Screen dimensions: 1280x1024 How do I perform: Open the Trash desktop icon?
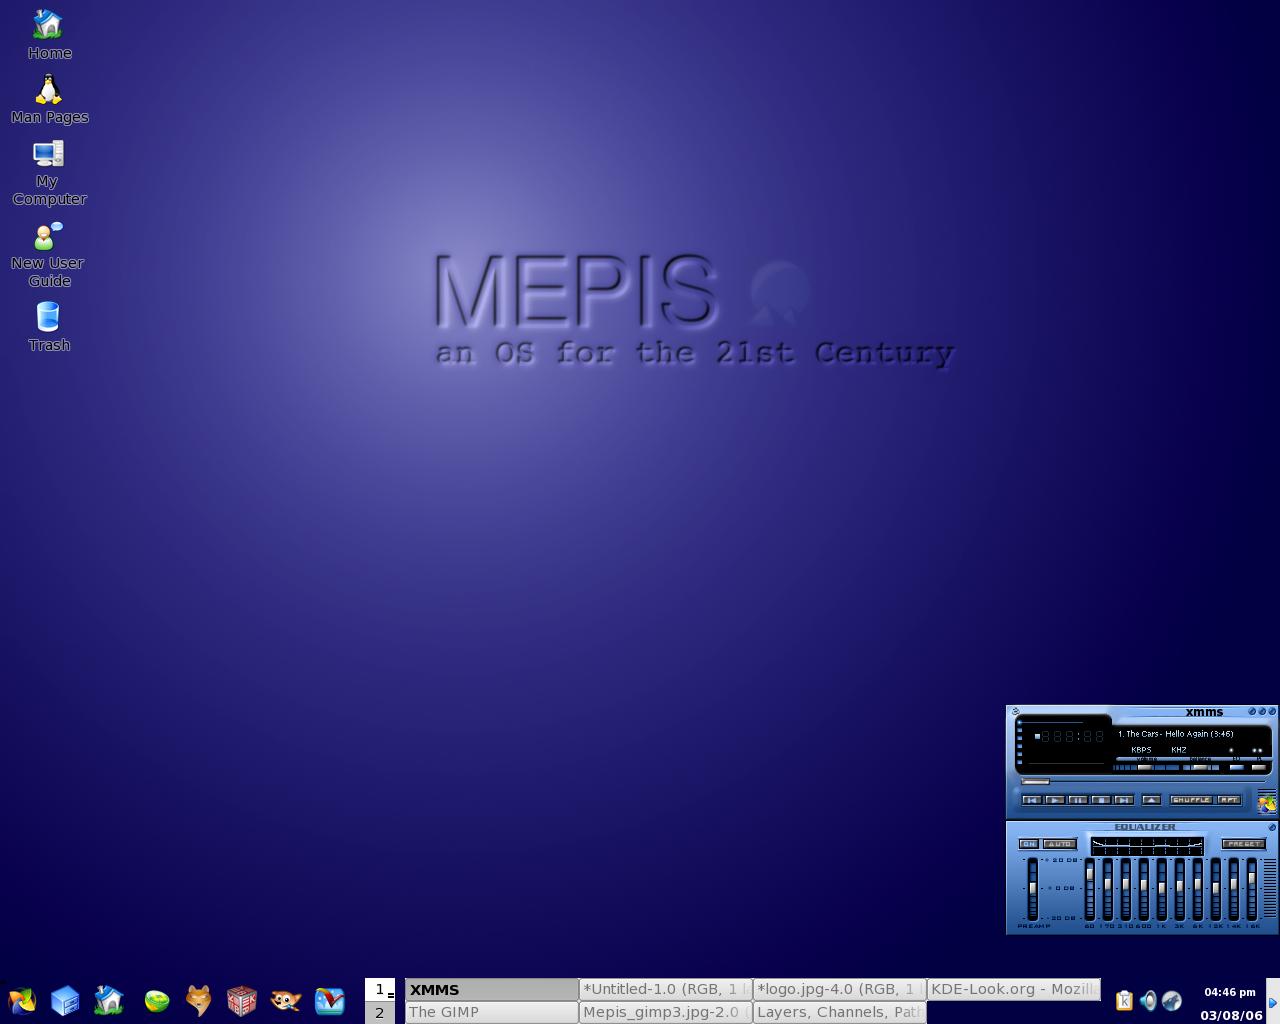48,327
